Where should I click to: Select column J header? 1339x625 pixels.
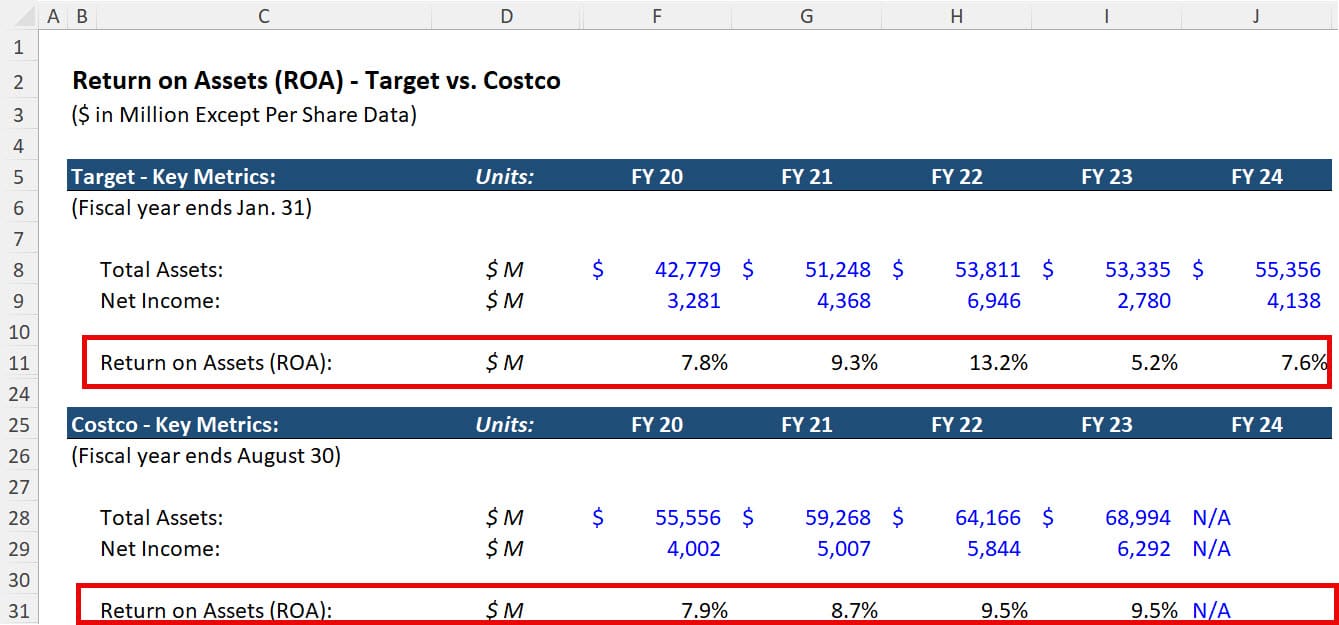1256,16
